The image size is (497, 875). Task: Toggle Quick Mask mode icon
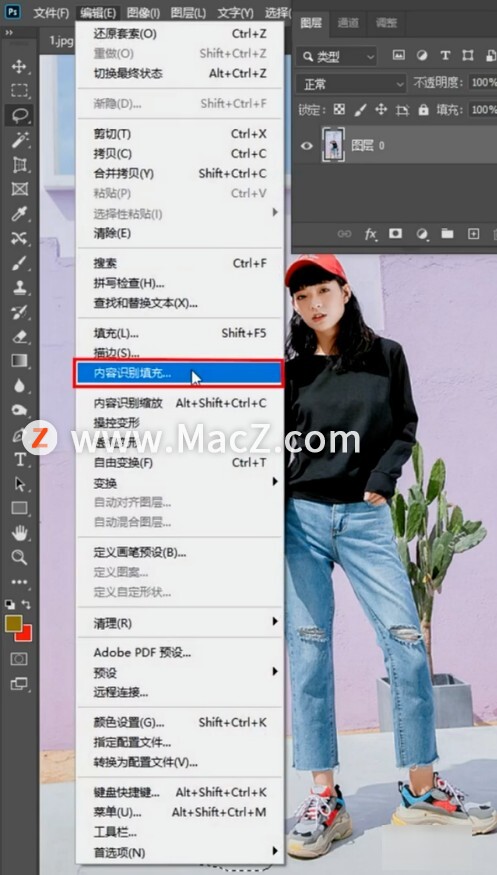tap(19, 659)
